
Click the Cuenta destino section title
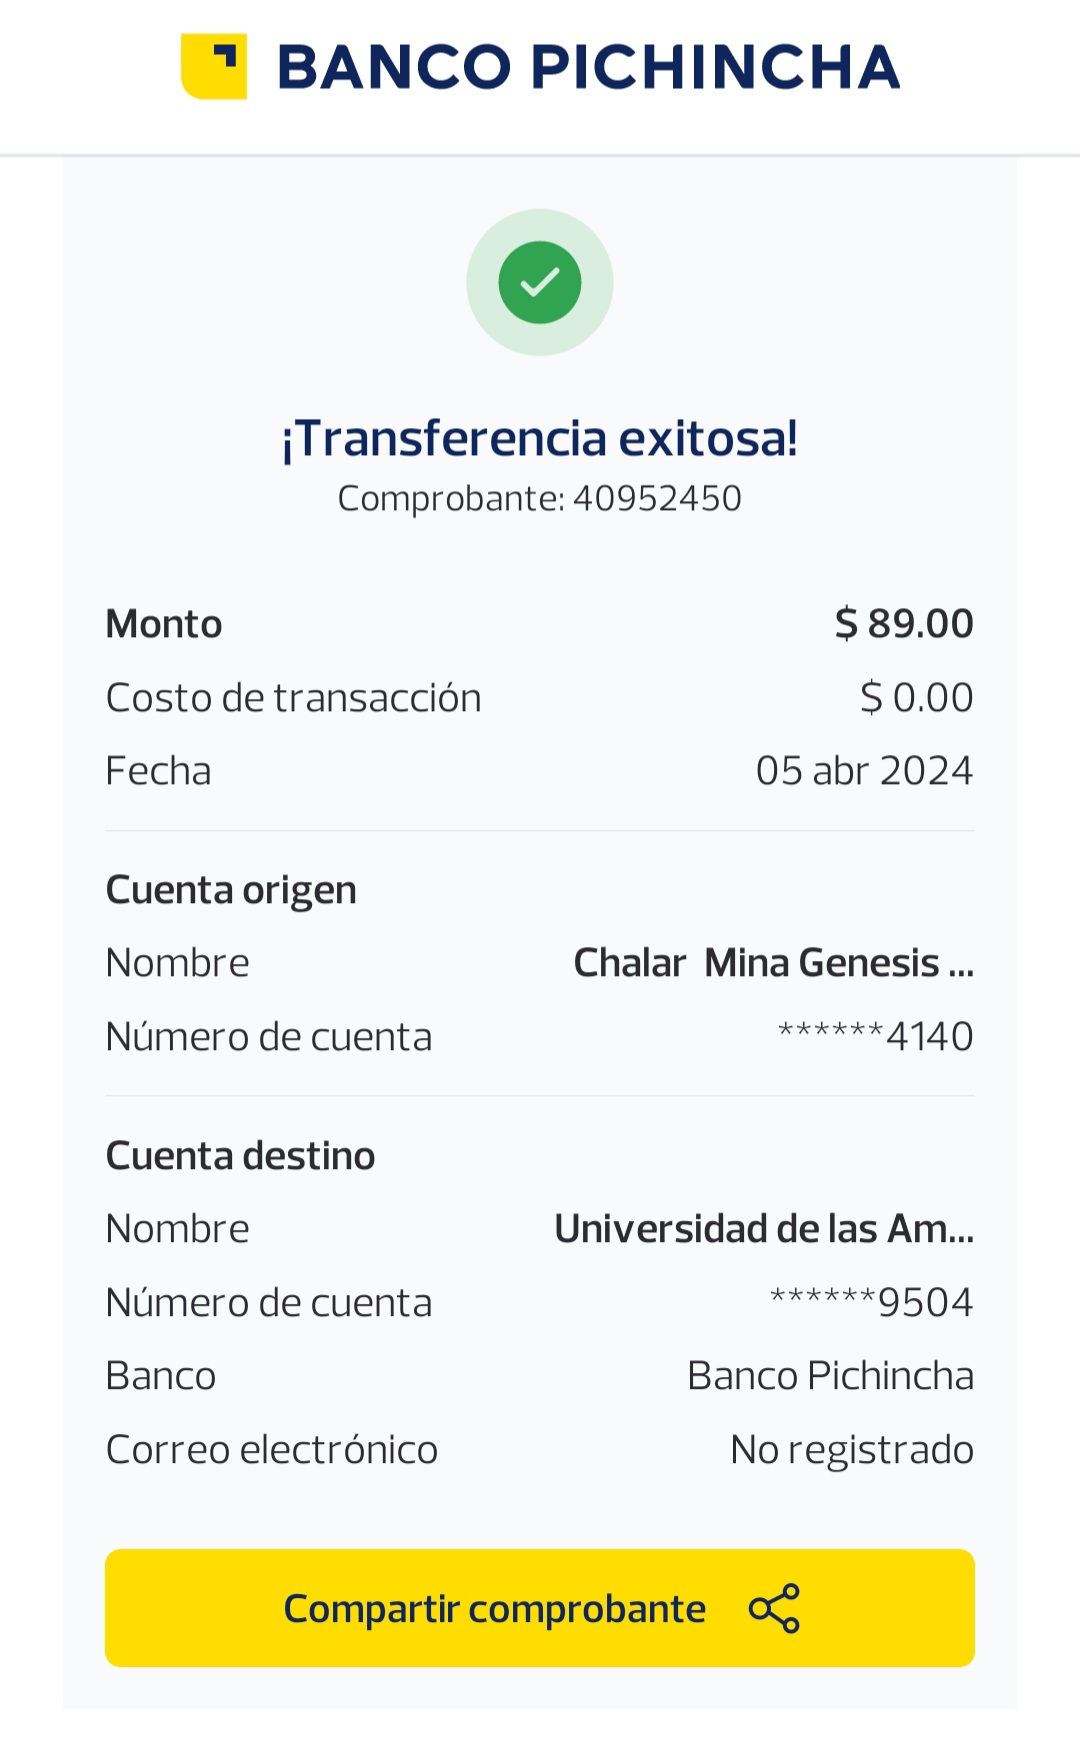tap(240, 1155)
